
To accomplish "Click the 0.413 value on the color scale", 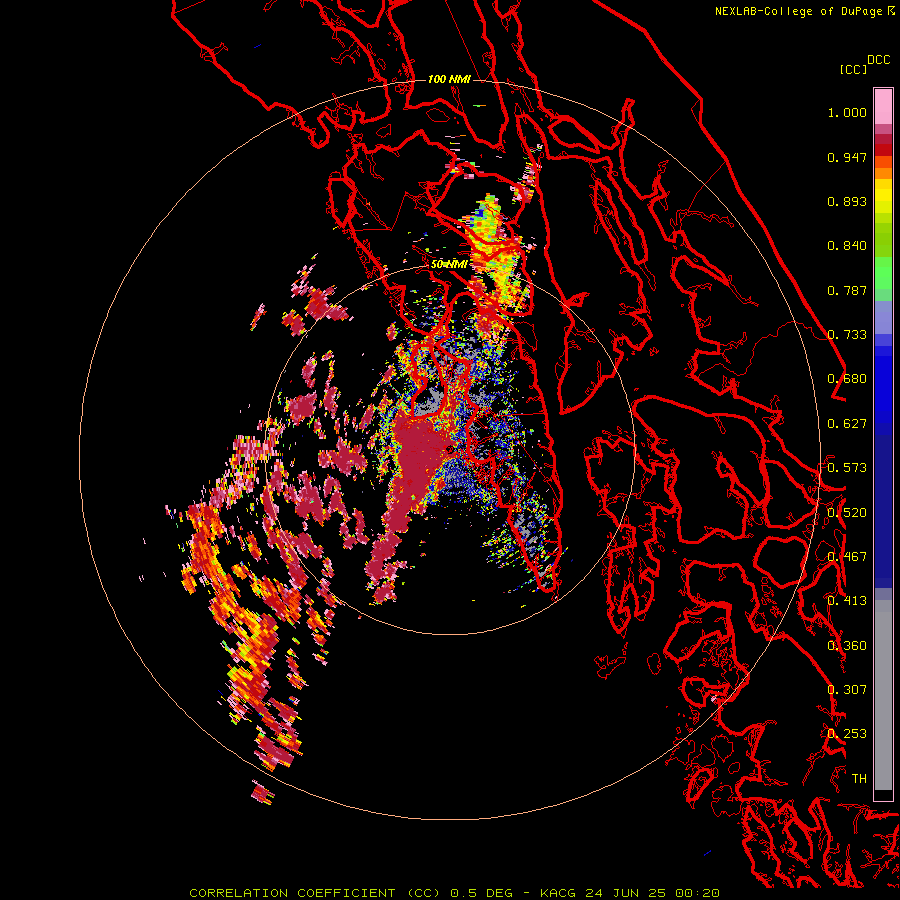I will (847, 601).
